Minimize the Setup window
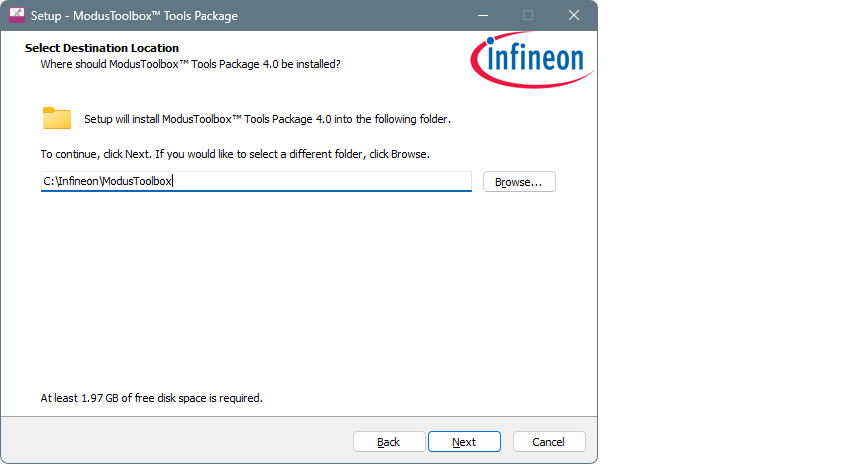The height and width of the screenshot is (464, 850). tap(483, 15)
